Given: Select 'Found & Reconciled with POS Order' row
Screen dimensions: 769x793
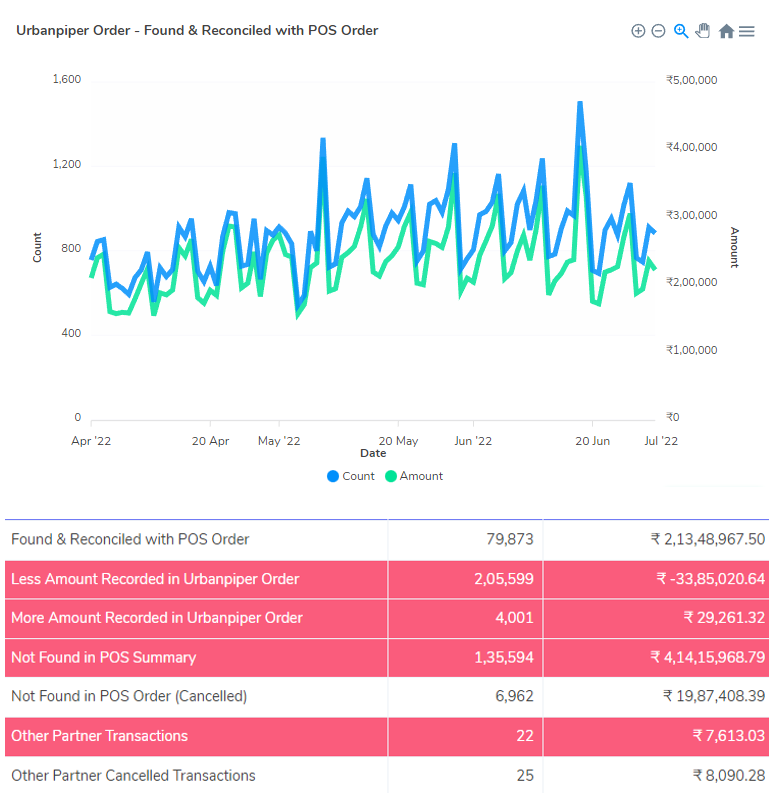Looking at the screenshot, I should (387, 540).
